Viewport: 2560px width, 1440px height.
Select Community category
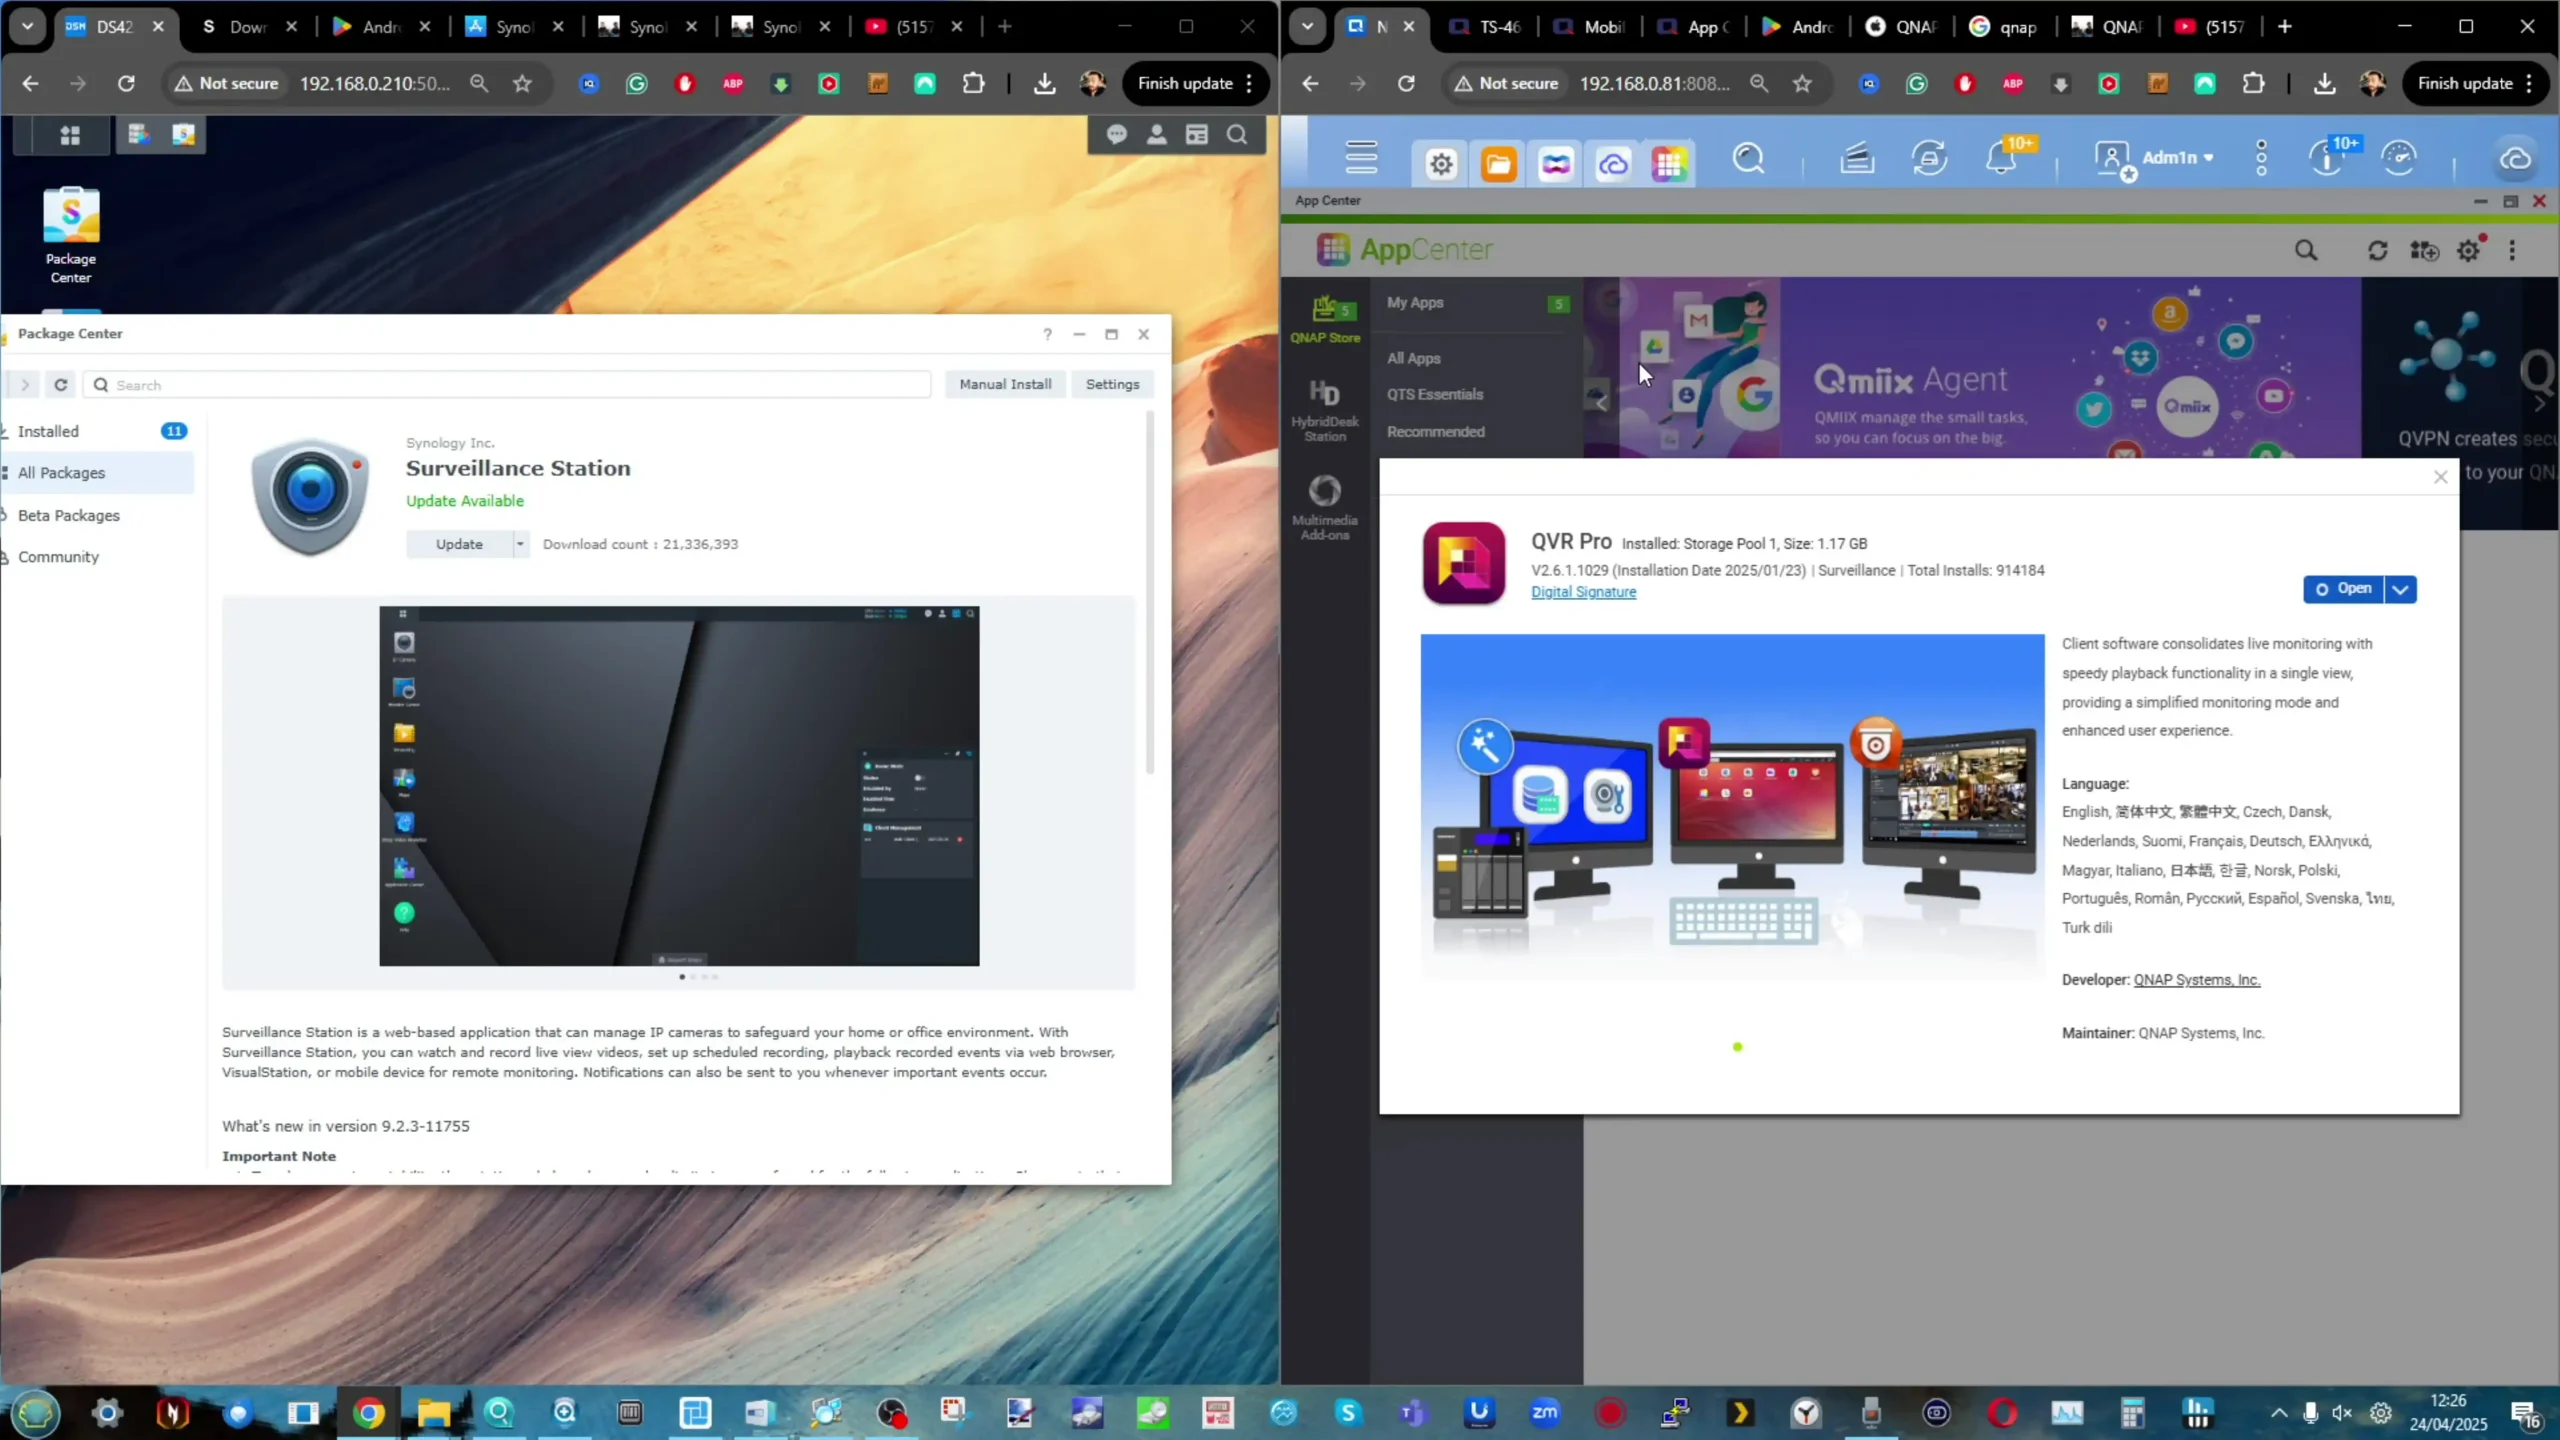pos(97,557)
